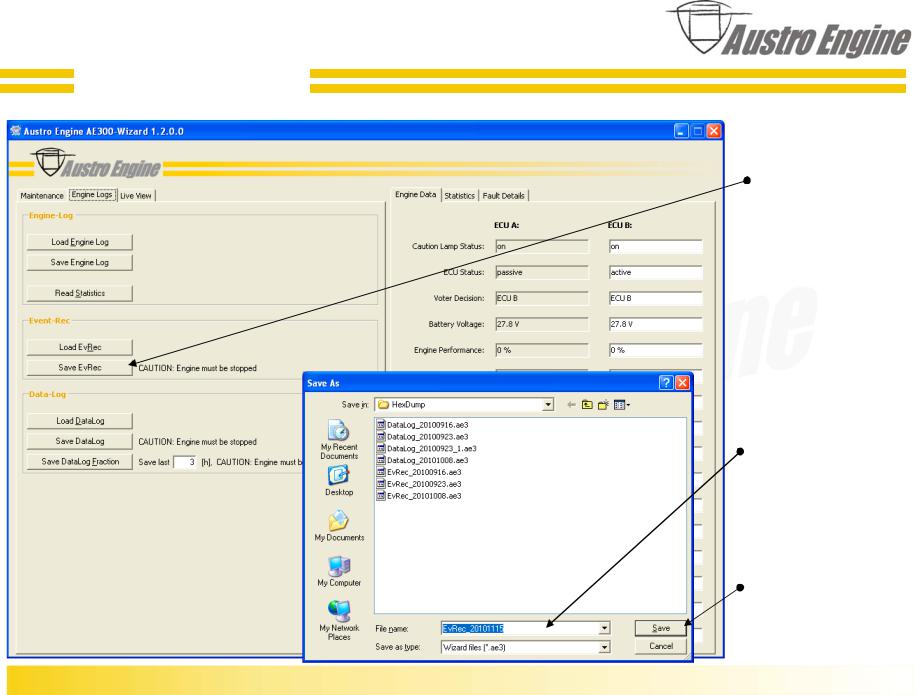915x695 pixels.
Task: Open Desktop shortcut in Save As
Action: tap(338, 481)
